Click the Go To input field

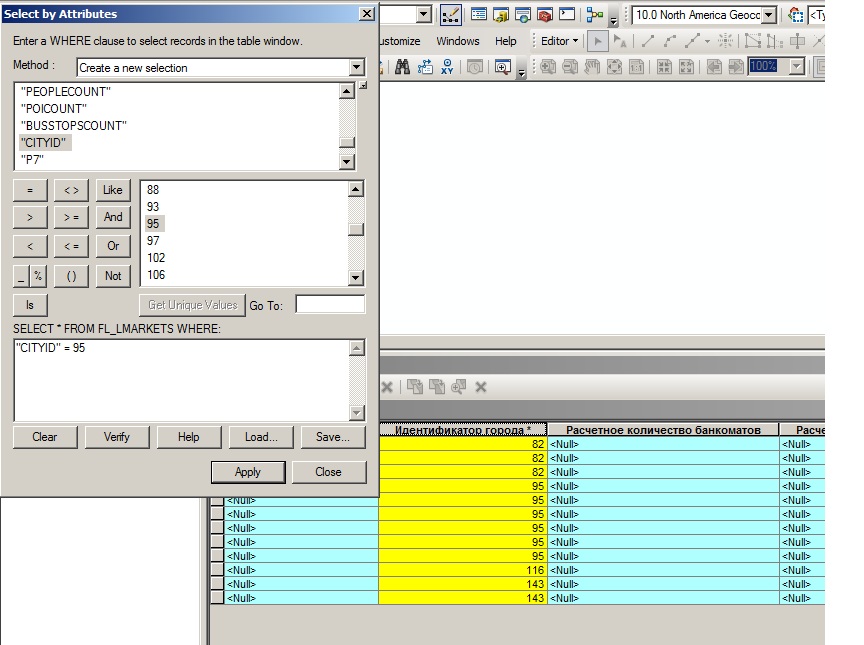(330, 305)
